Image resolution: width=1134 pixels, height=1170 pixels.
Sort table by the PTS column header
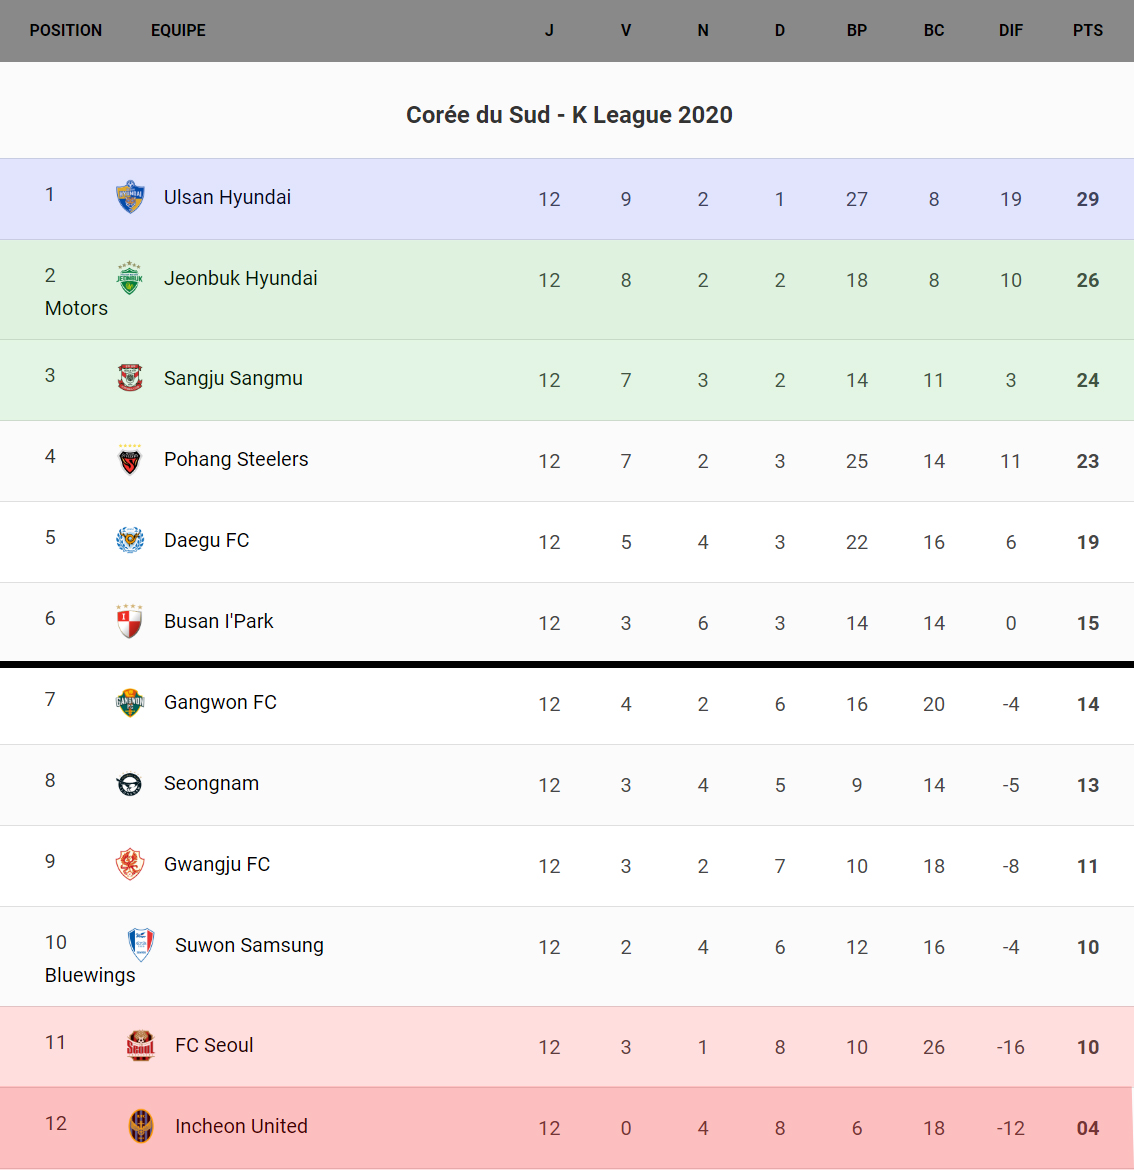point(1087,30)
